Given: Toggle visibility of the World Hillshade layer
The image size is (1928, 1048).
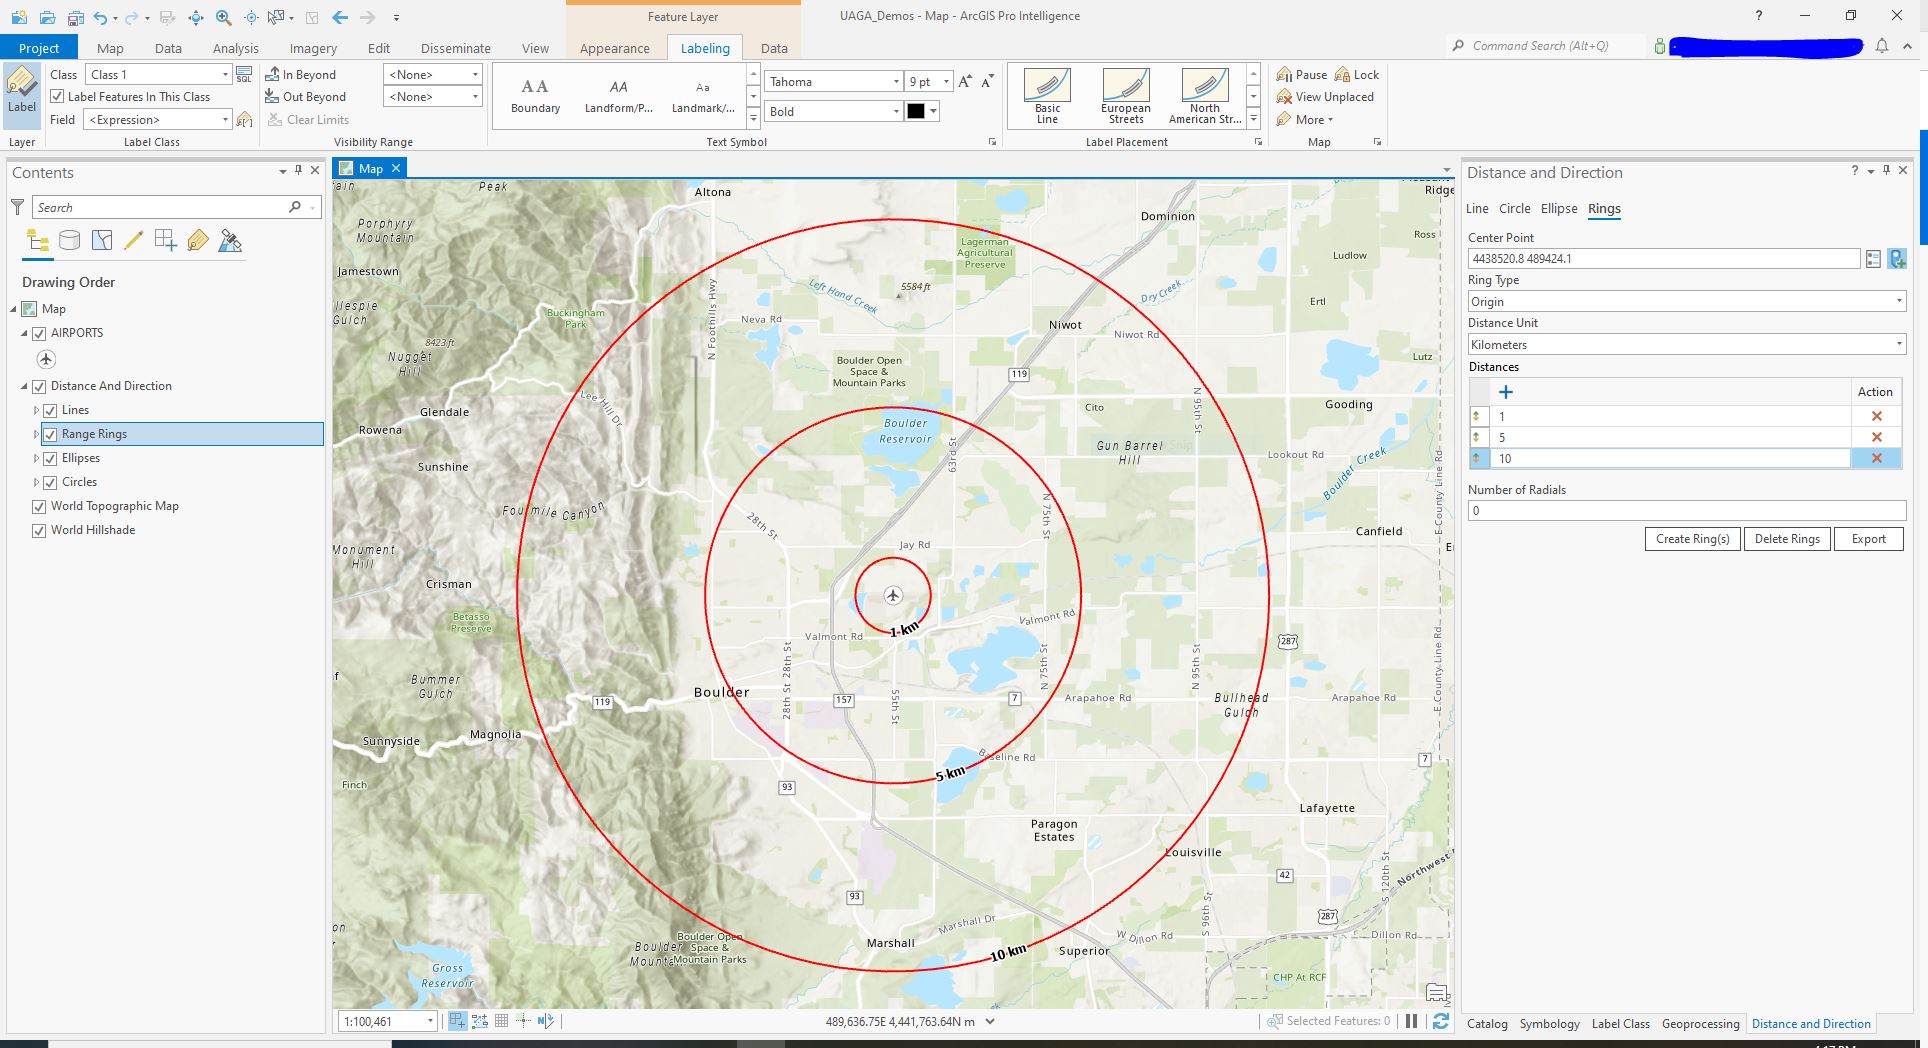Looking at the screenshot, I should (39, 530).
